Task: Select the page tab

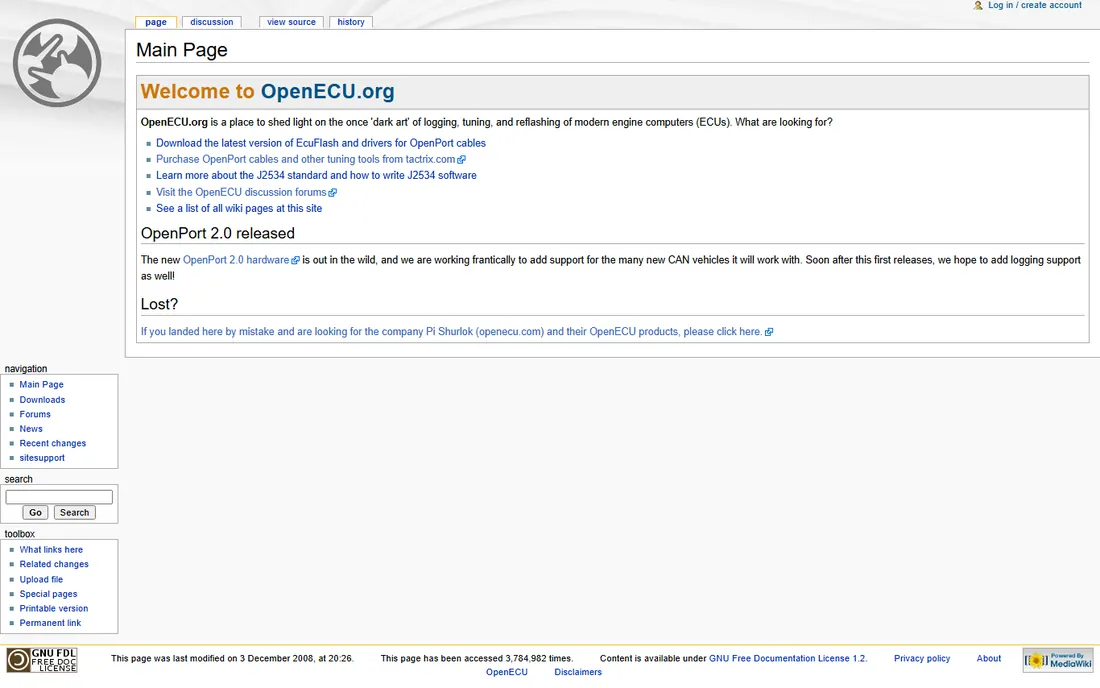Action: click(x=156, y=22)
